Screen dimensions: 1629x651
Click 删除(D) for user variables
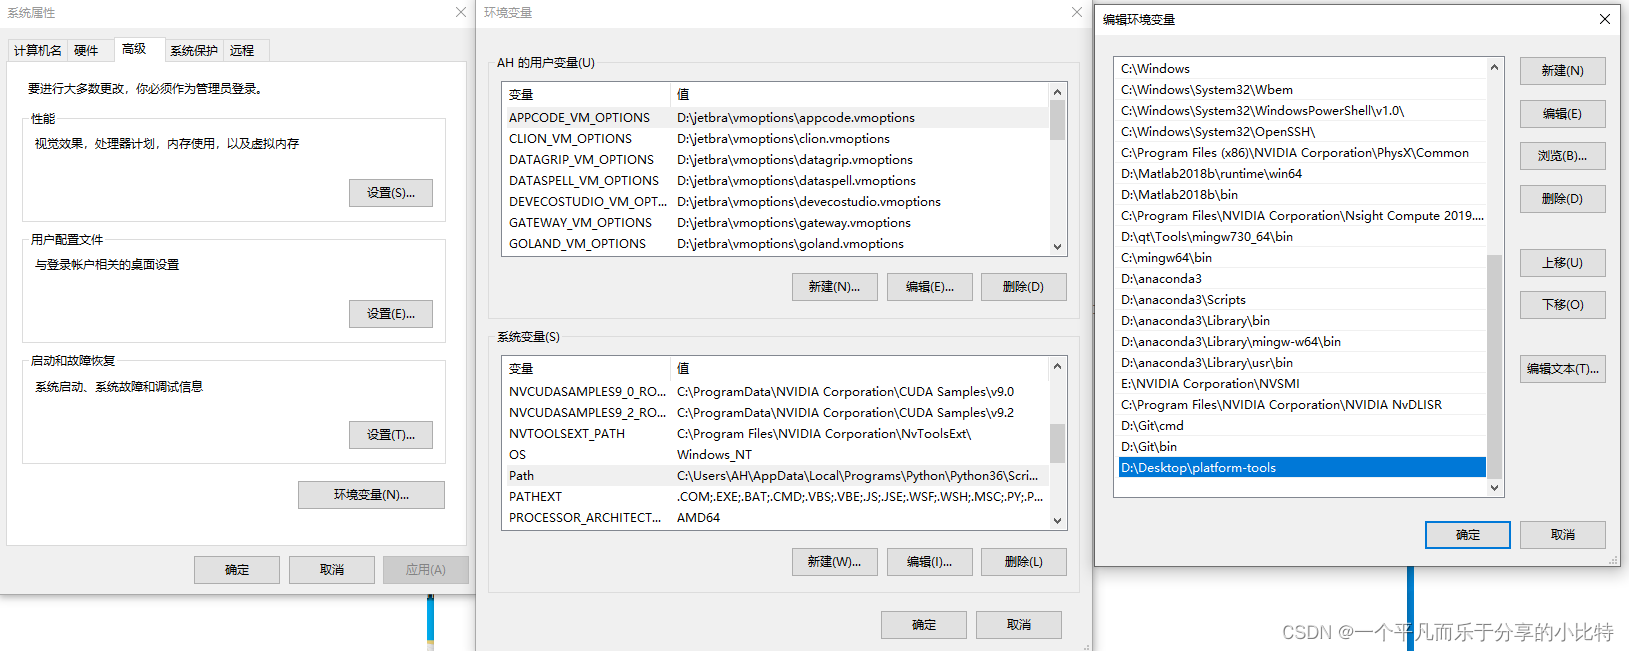coord(1024,287)
